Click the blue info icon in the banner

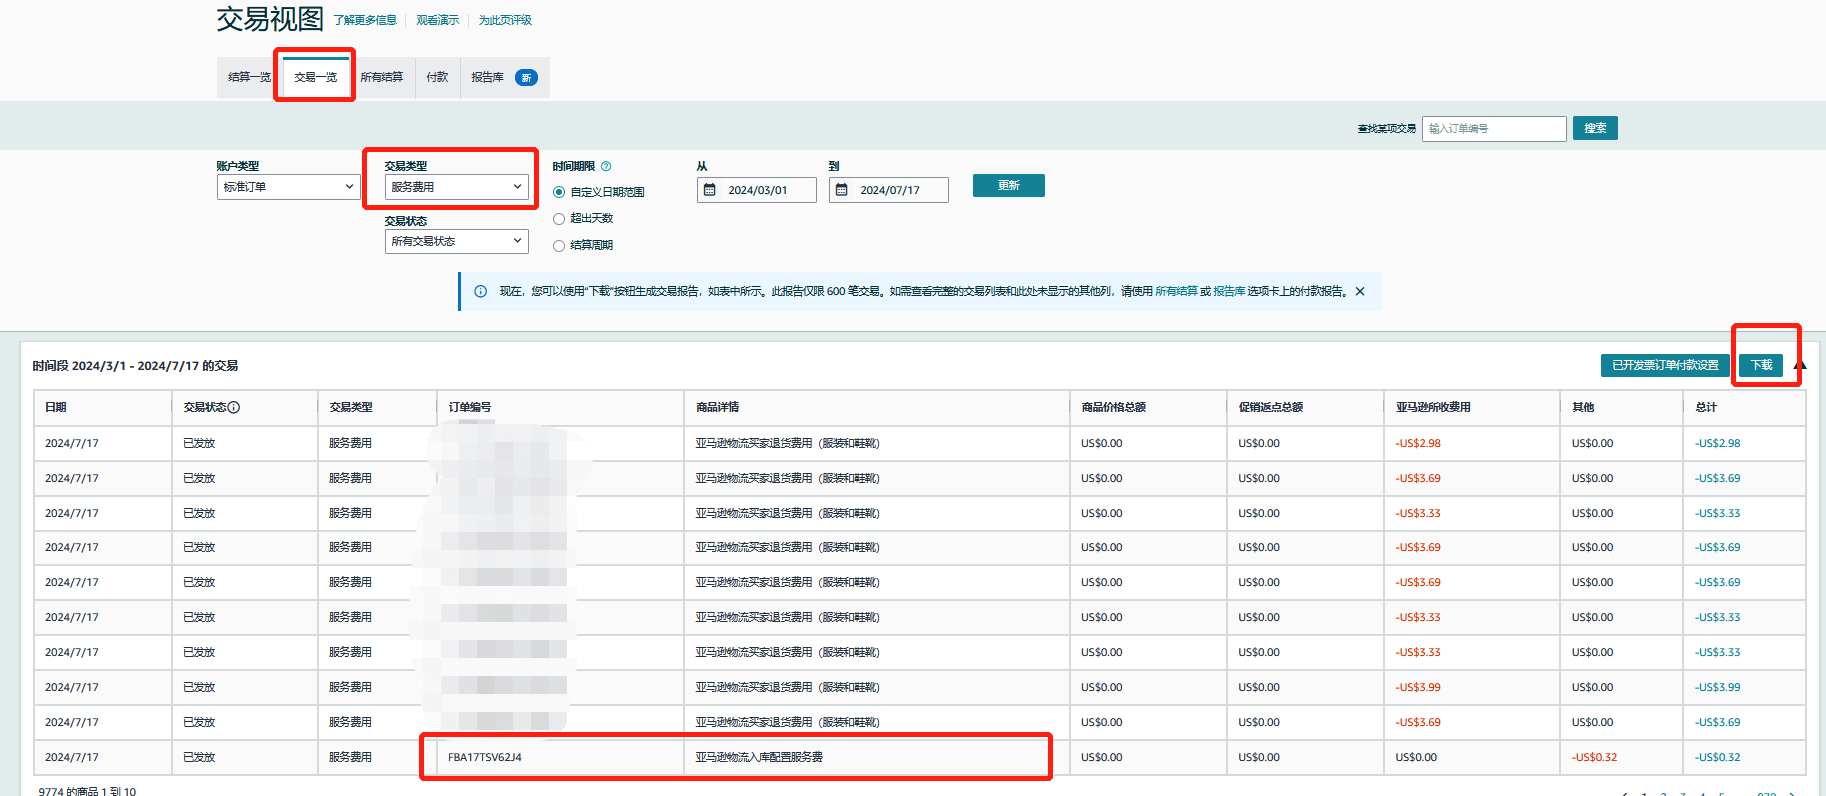pyautogui.click(x=480, y=292)
